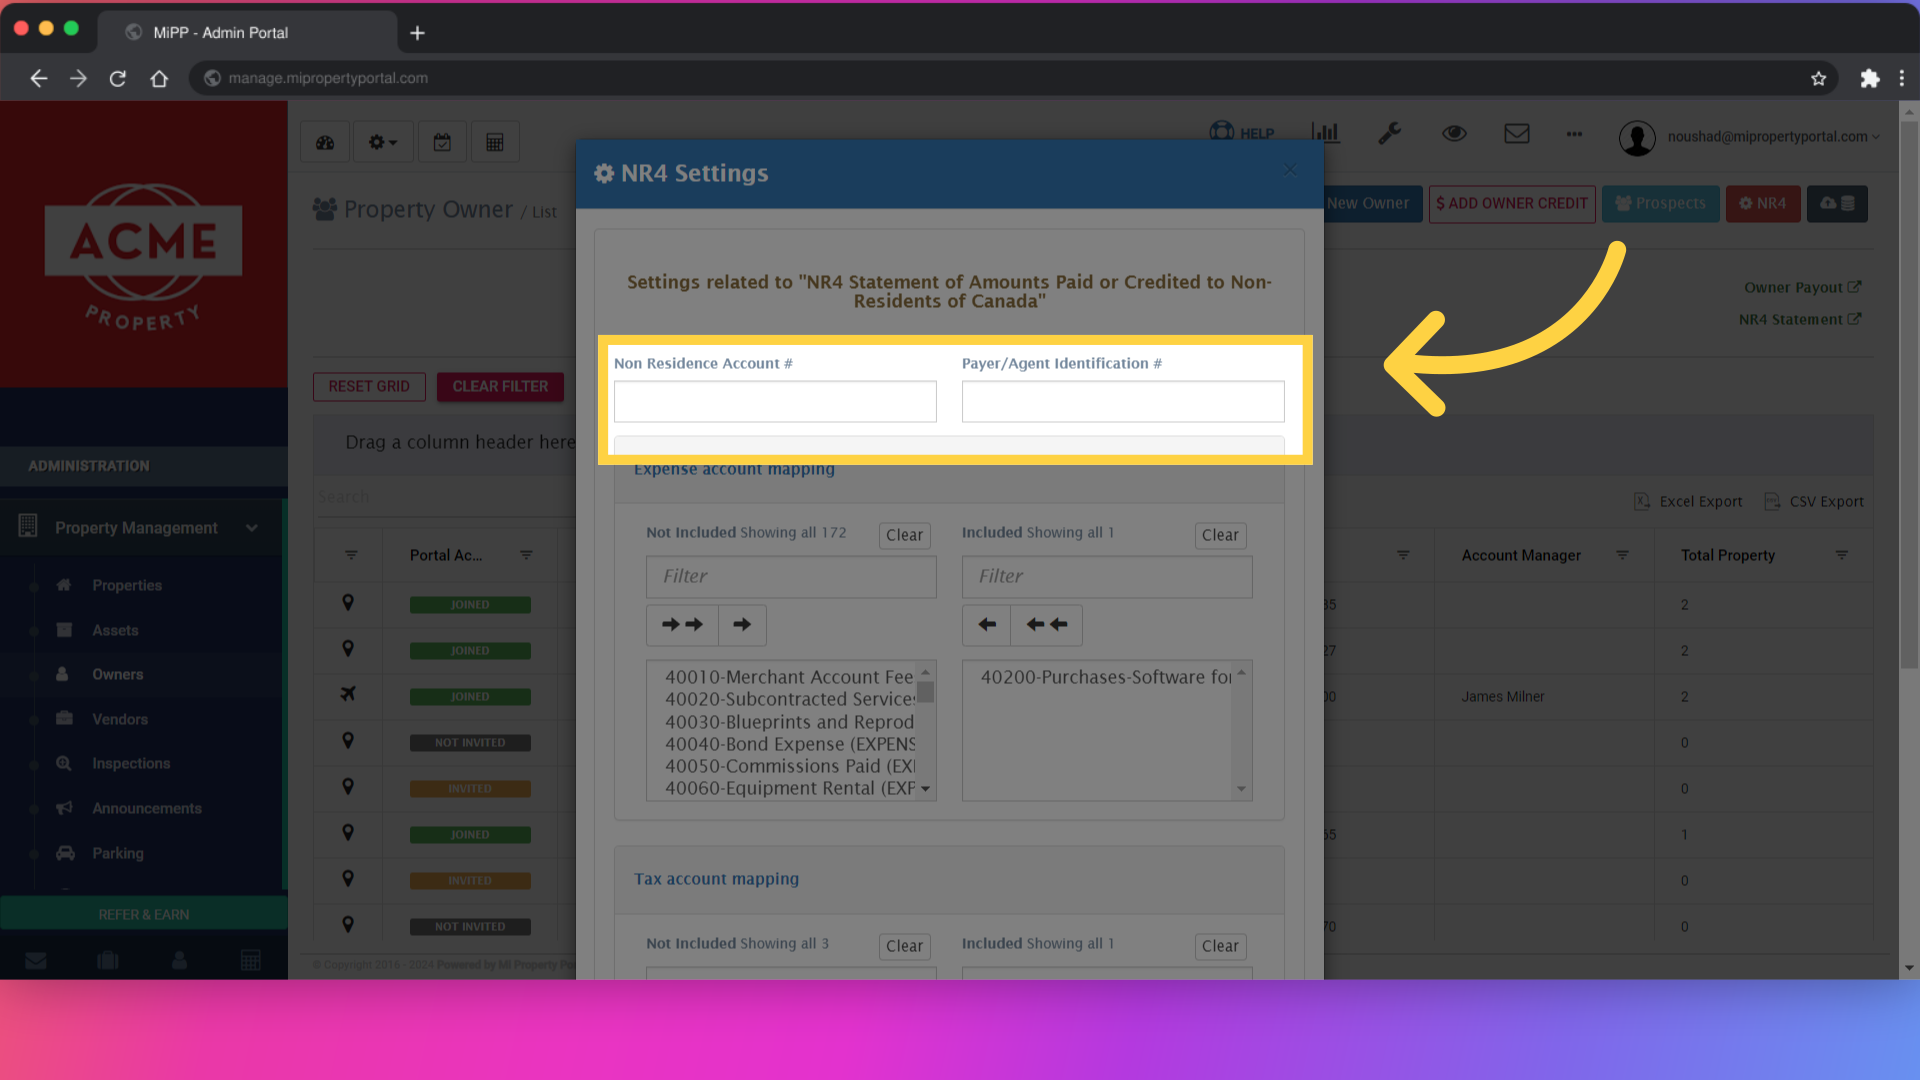Select 40010-Merchant Account Fee list item
Screen dimensions: 1920x1080
coord(788,678)
